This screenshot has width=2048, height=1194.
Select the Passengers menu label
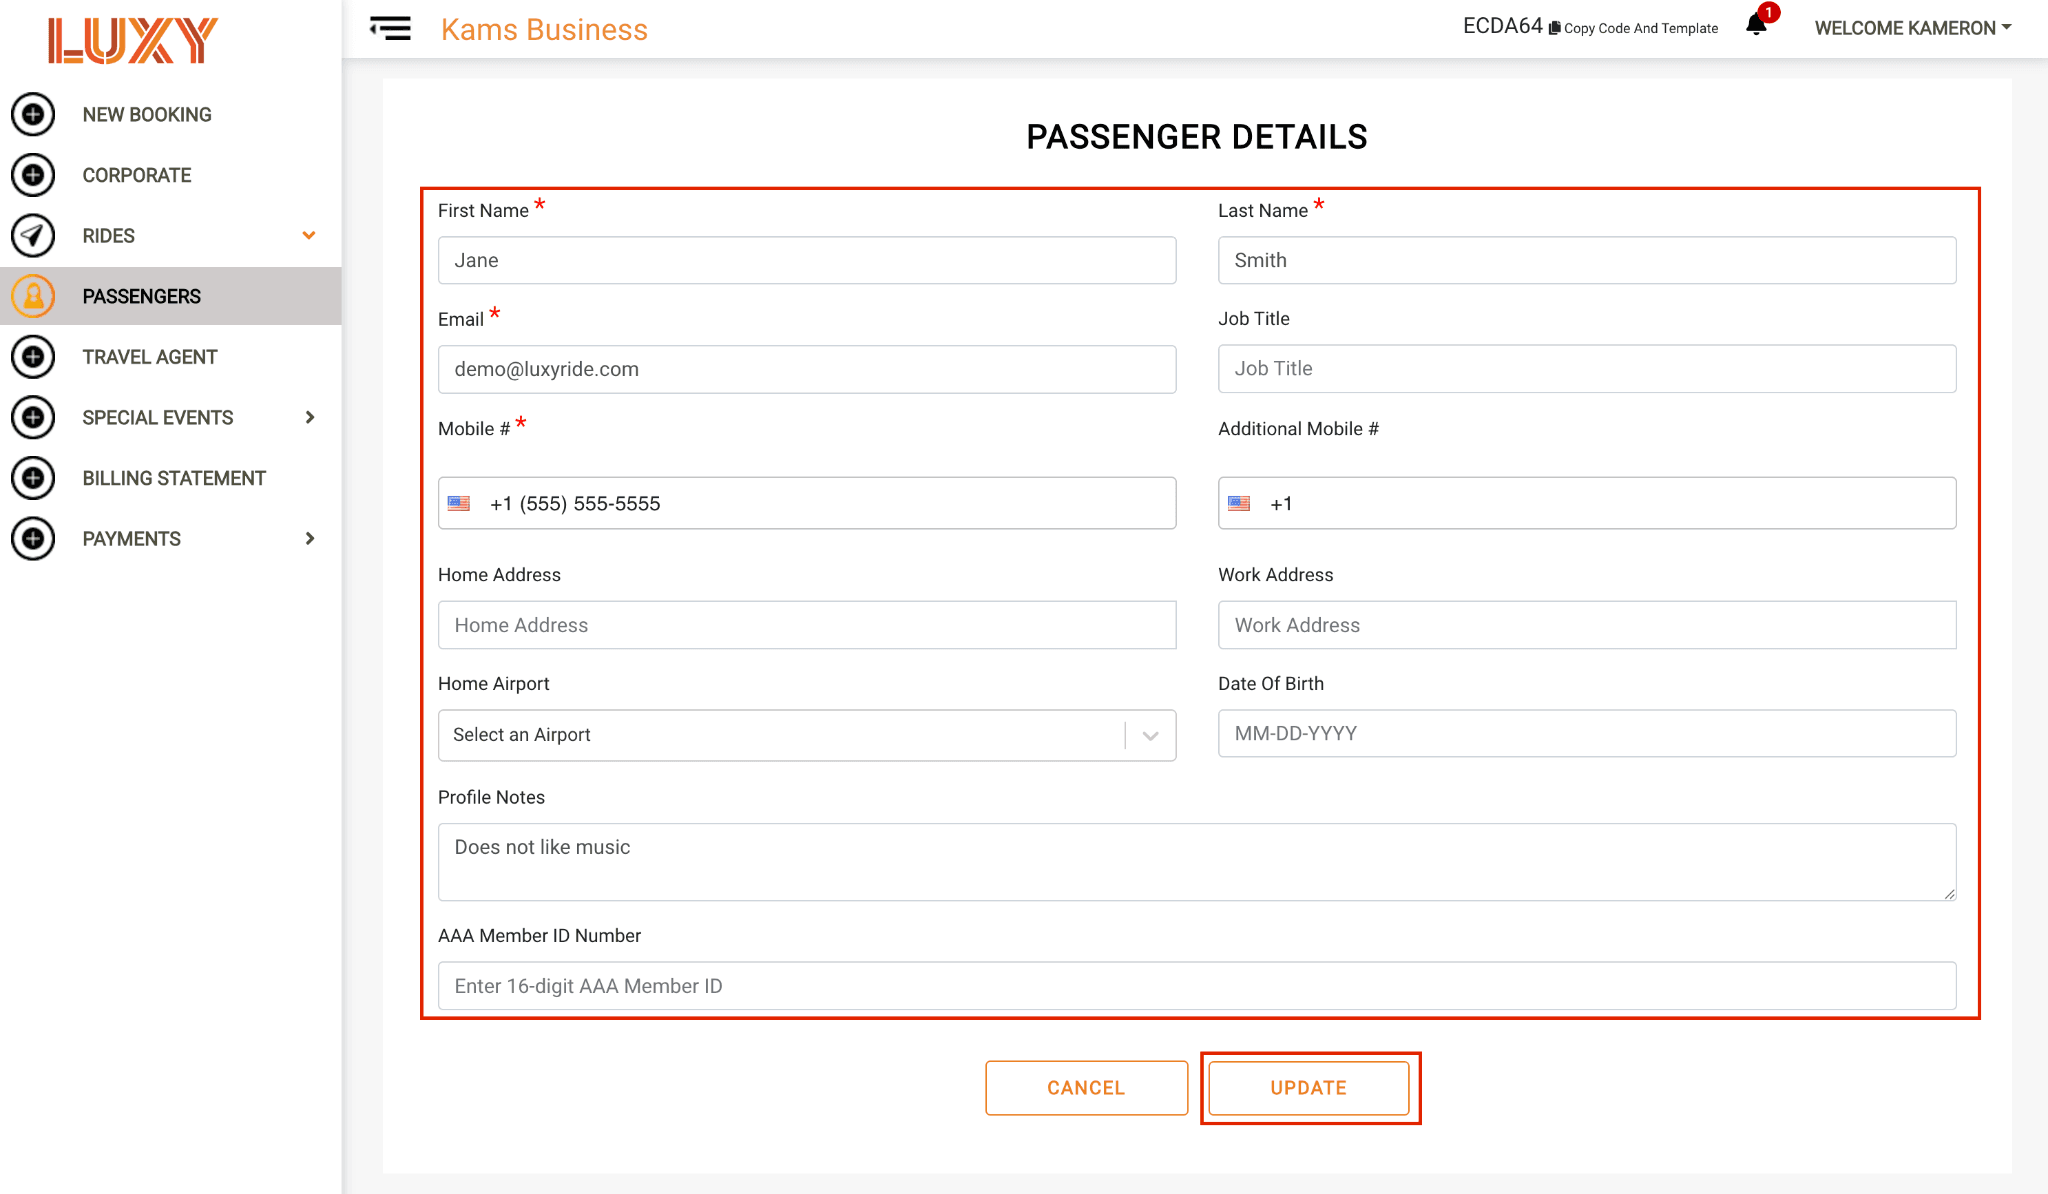[x=142, y=296]
